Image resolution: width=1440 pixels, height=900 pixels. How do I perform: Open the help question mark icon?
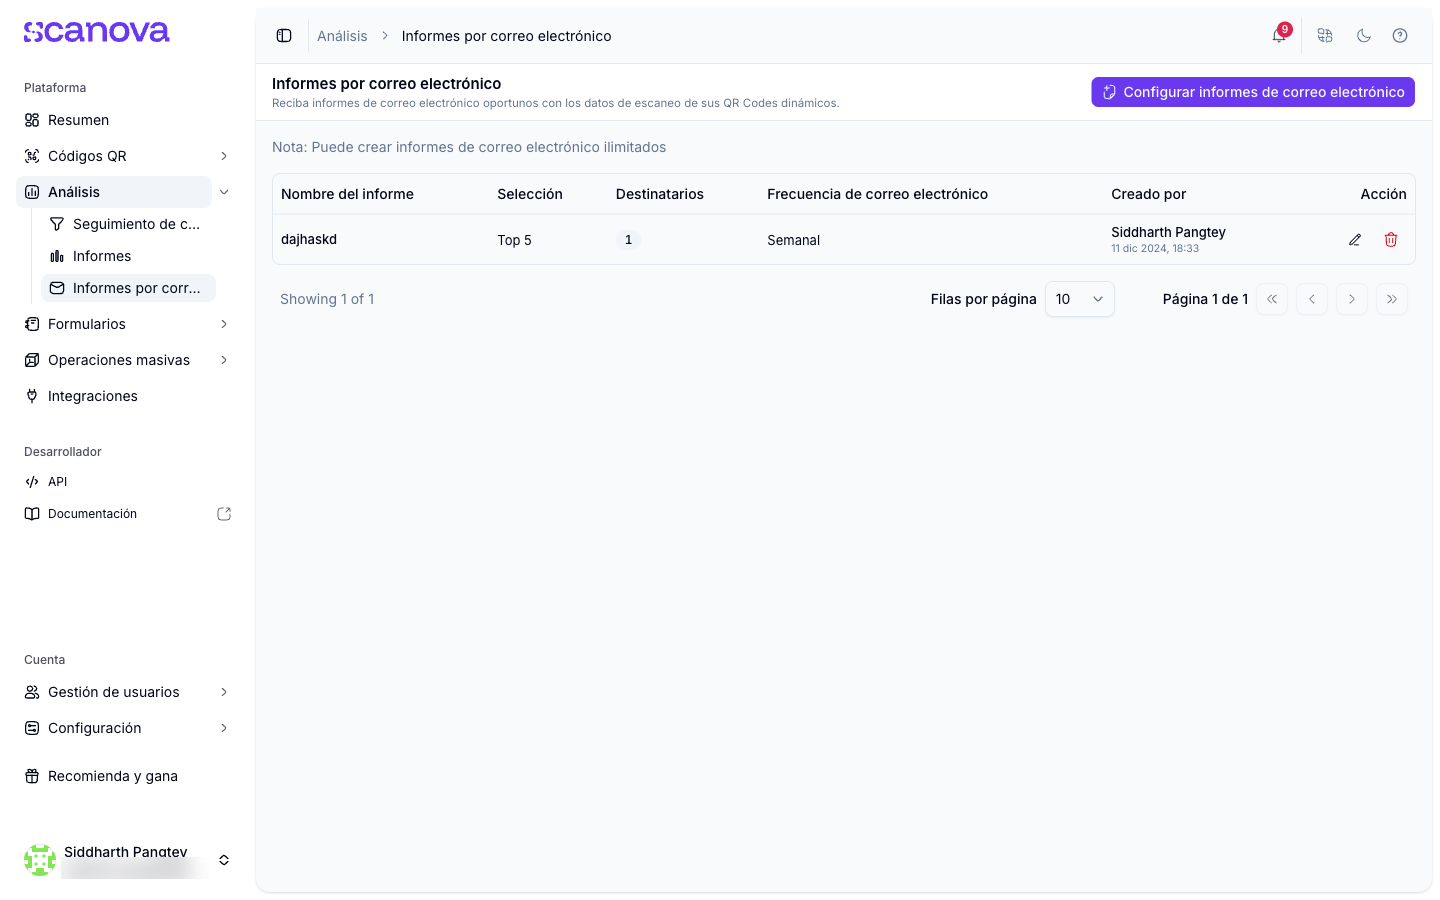[x=1400, y=36]
